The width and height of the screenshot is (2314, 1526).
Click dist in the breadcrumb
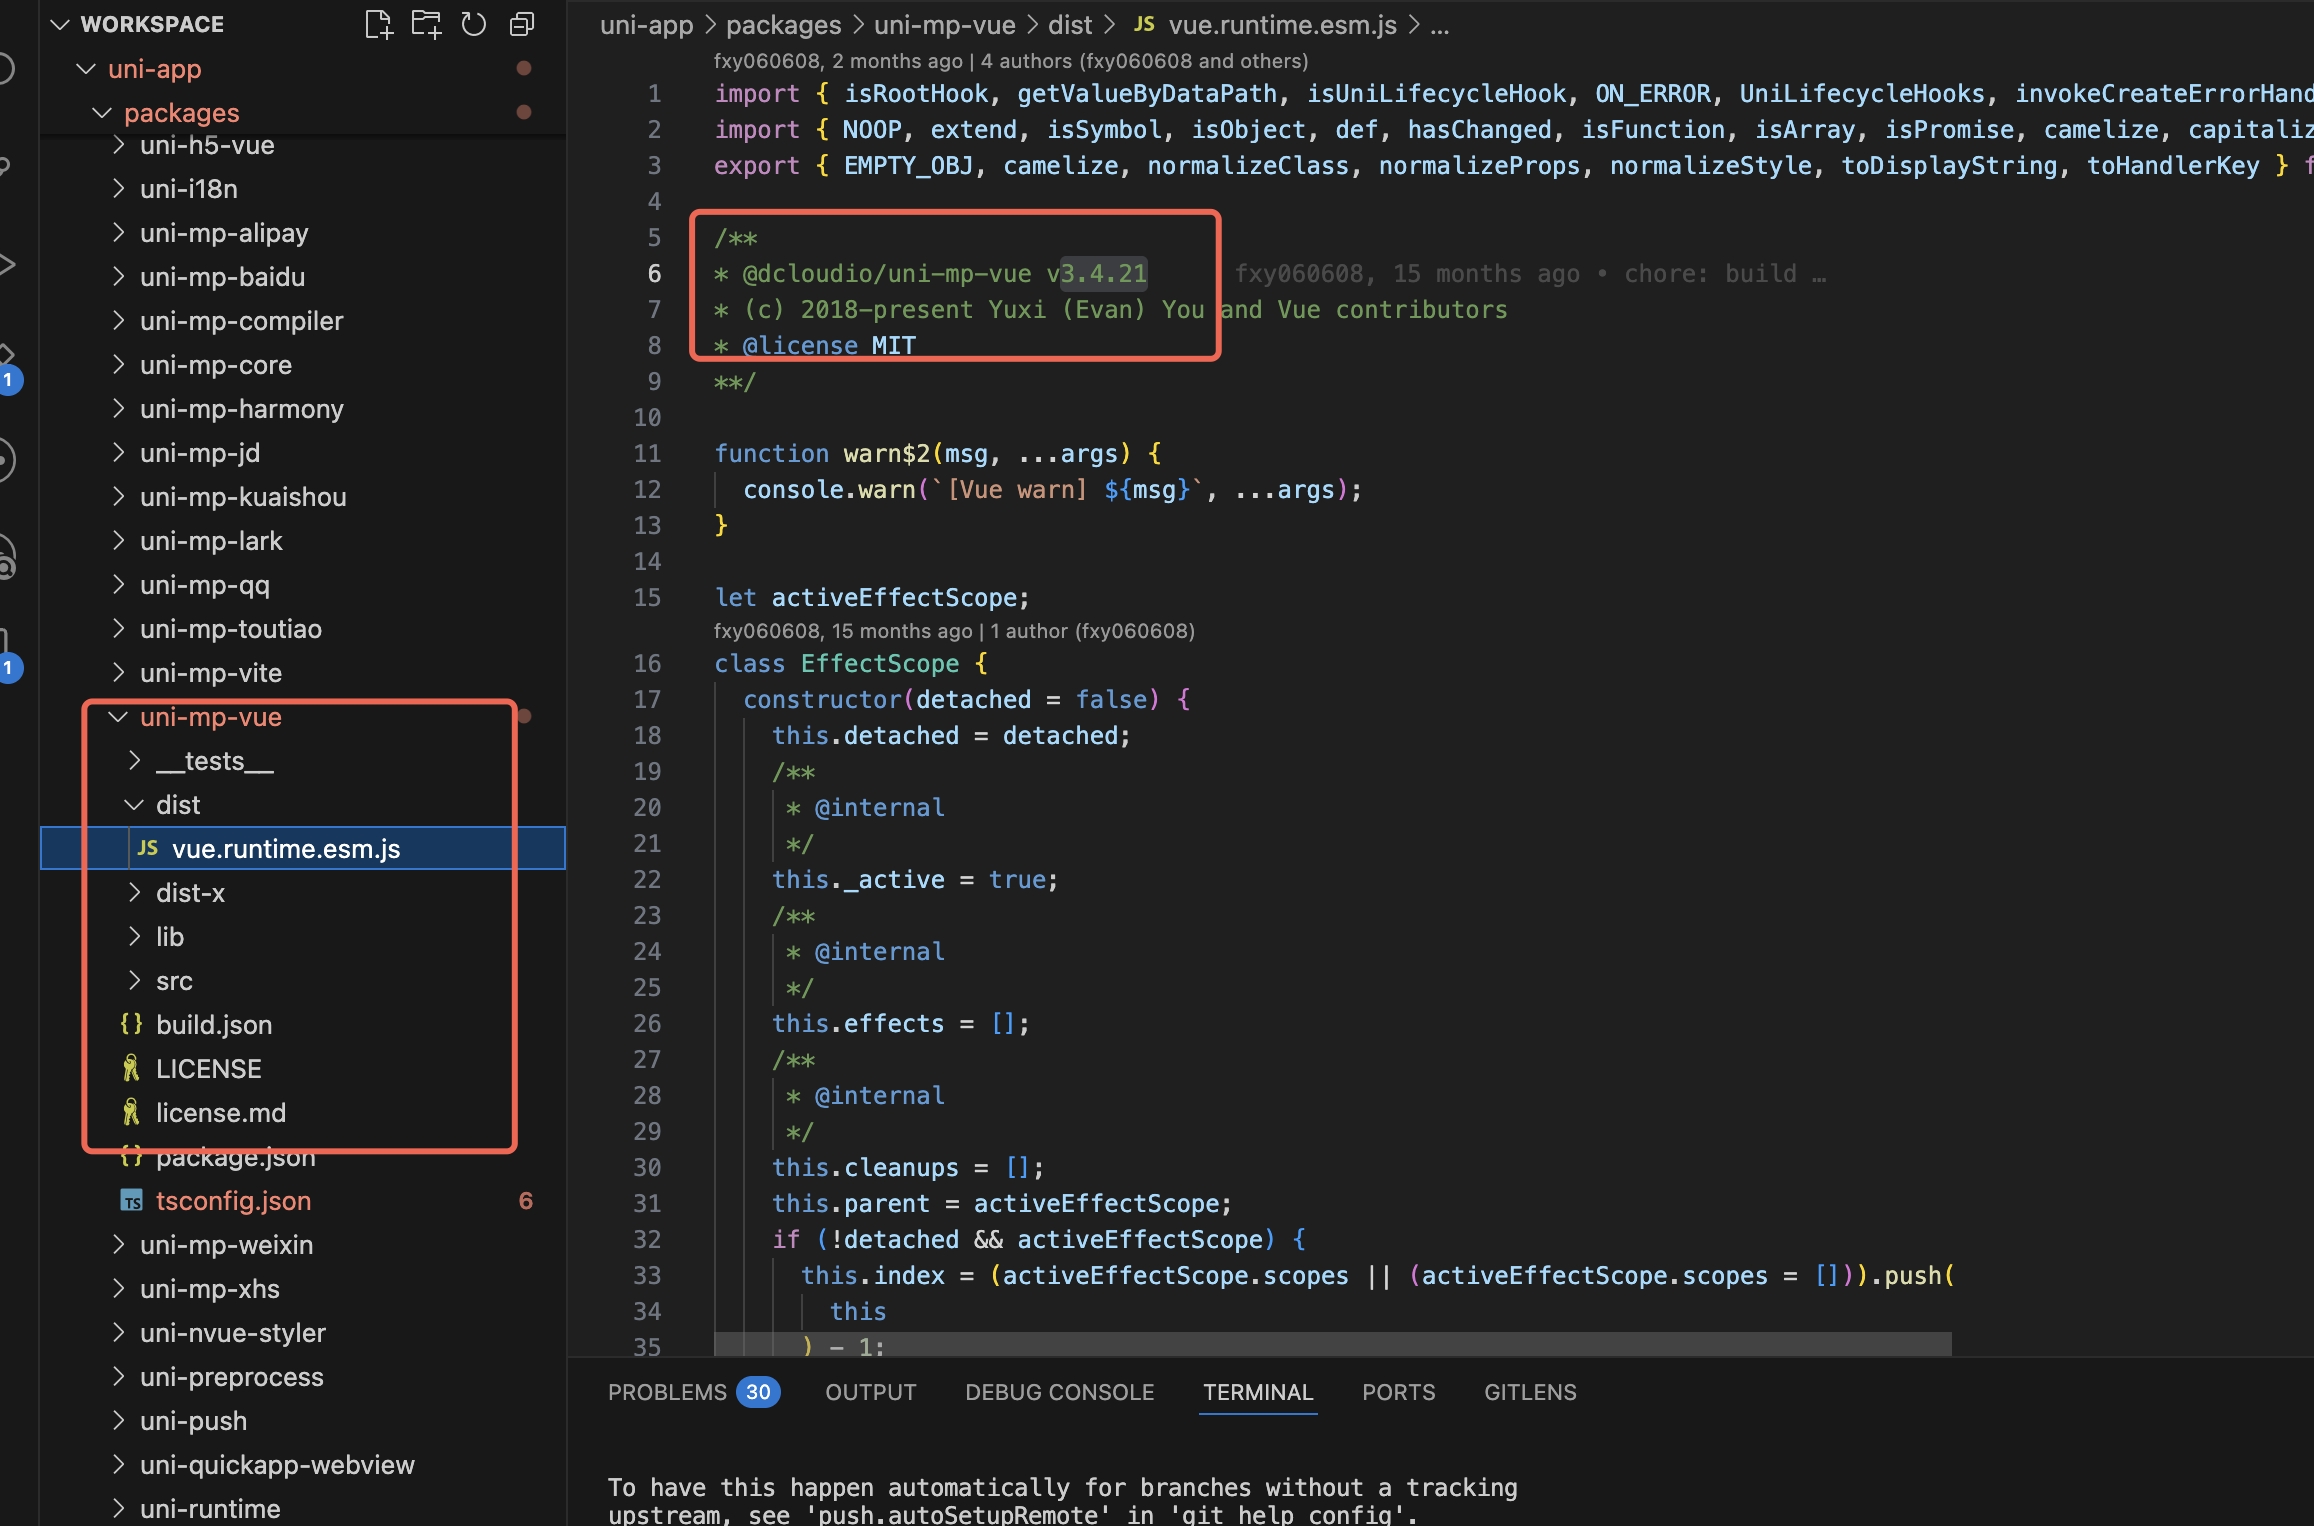coord(1070,24)
